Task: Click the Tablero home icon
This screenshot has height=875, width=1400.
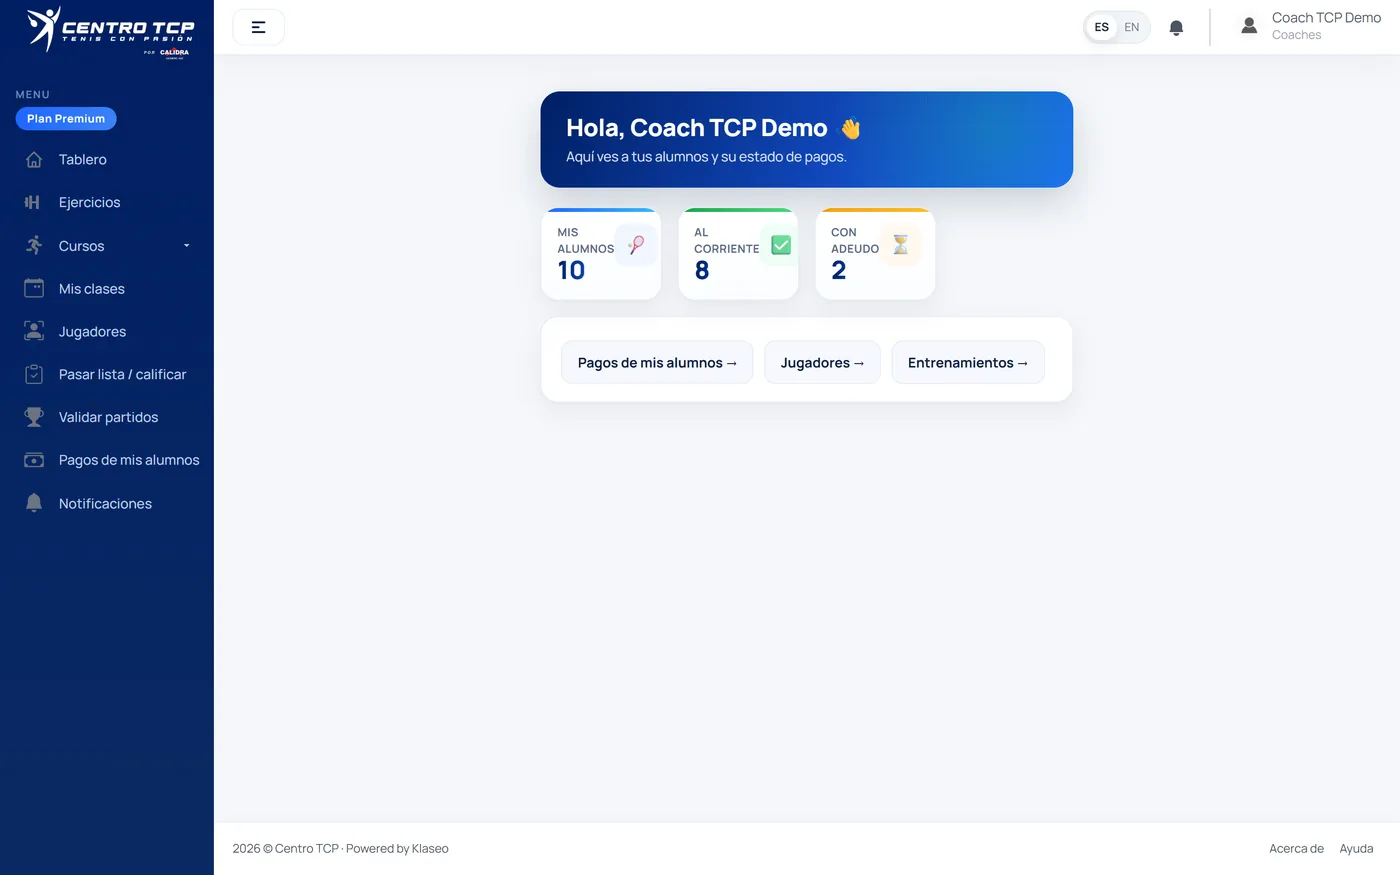Action: click(x=34, y=159)
